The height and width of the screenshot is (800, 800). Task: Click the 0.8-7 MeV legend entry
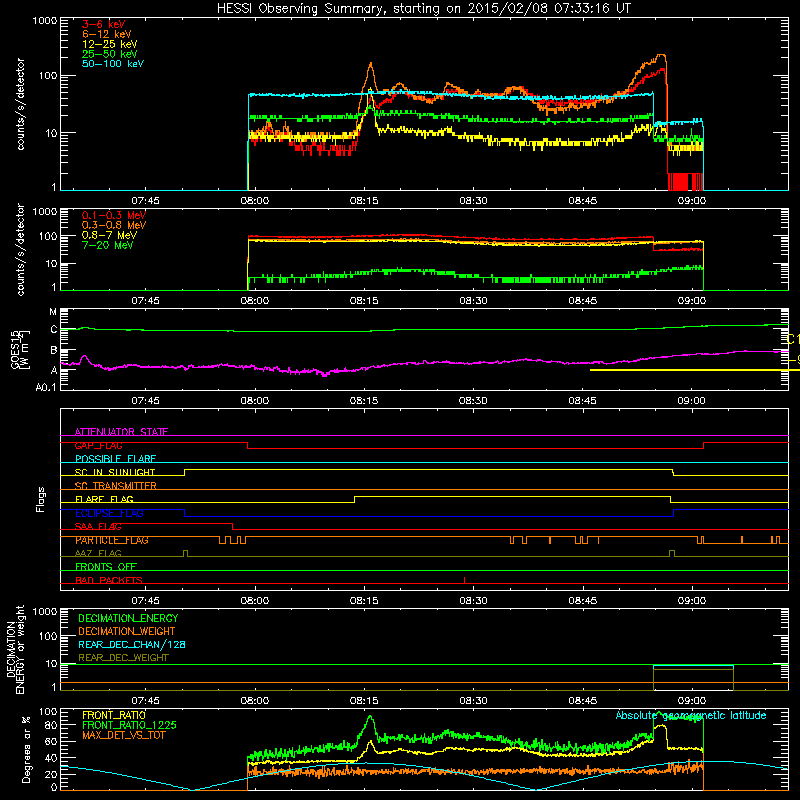click(109, 235)
